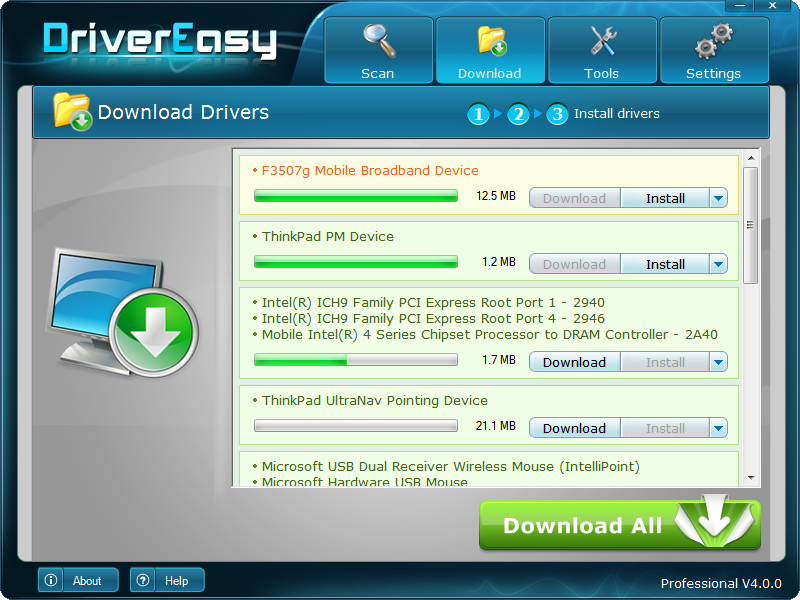Expand dropdown arrow for ThinkPad PM Device
The width and height of the screenshot is (800, 600).
tap(718, 264)
